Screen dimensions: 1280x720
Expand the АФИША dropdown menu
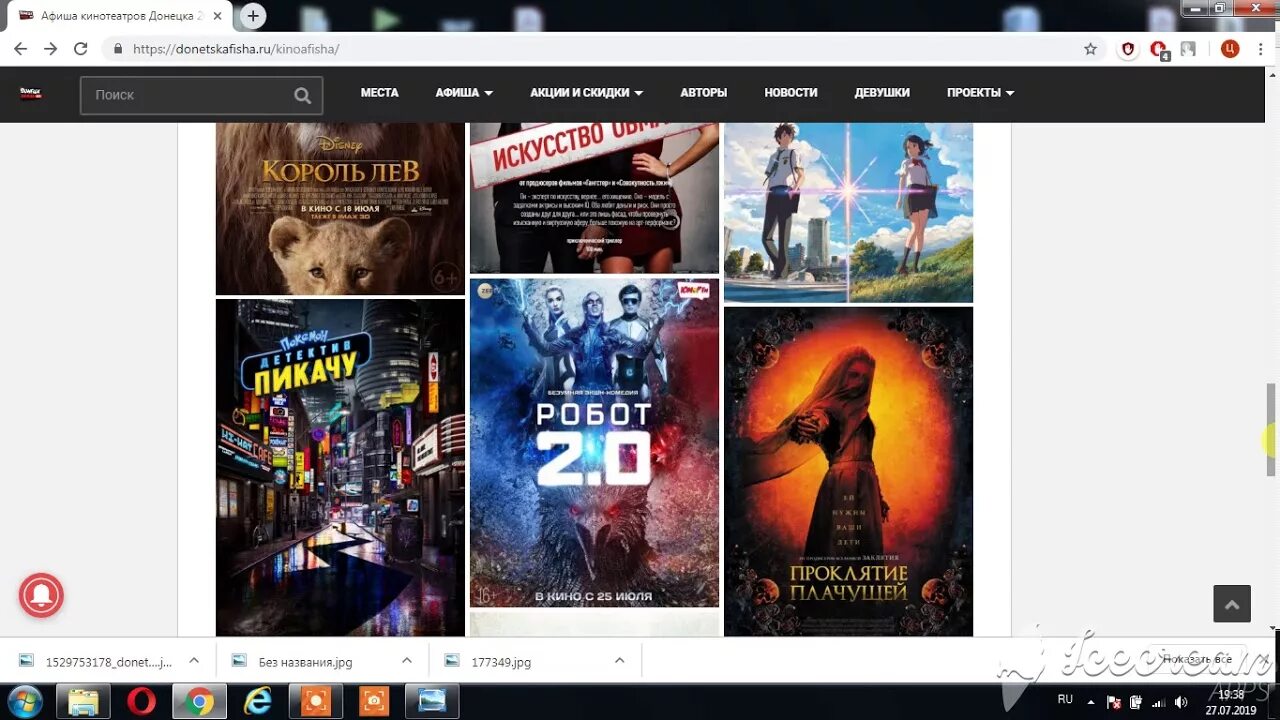464,92
